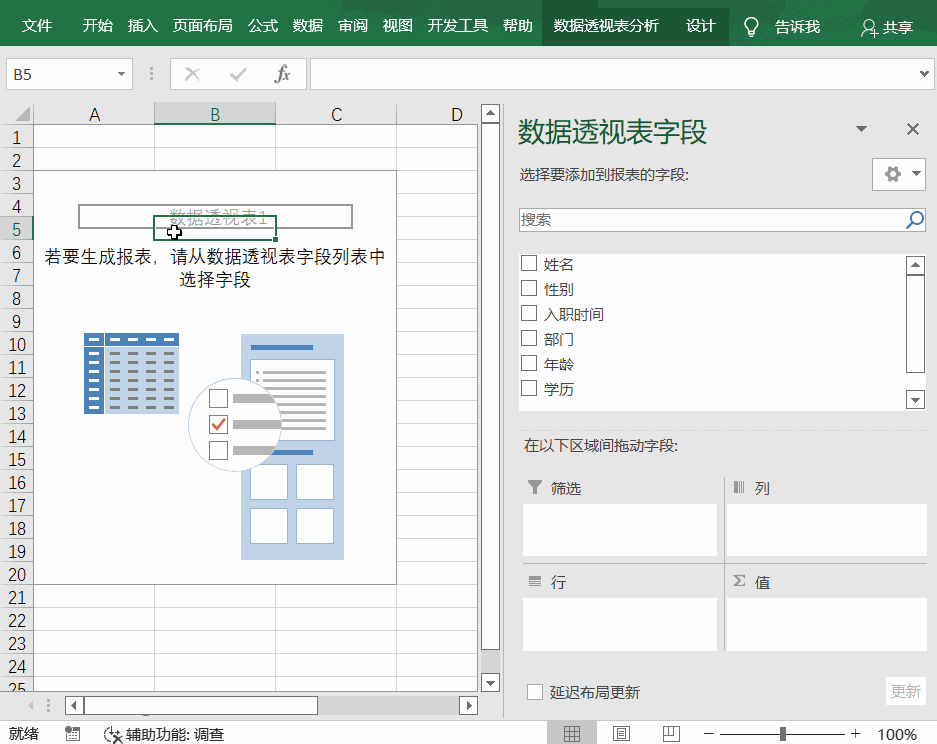
Task: Click the field list scroll down arrow
Action: (x=915, y=400)
